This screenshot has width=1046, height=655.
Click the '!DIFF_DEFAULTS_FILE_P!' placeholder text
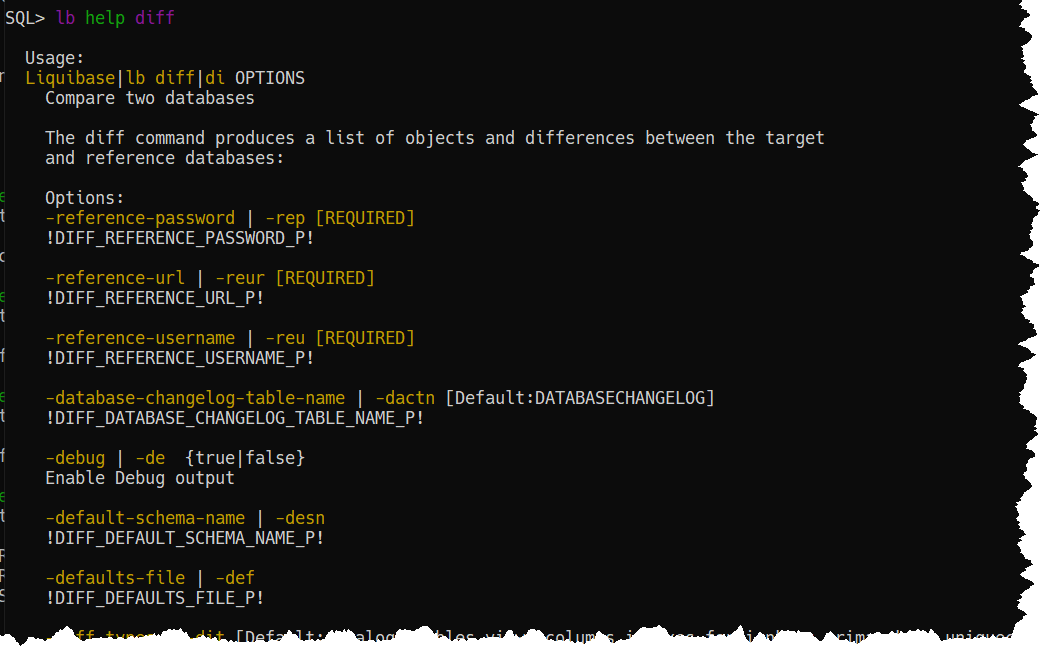click(x=156, y=598)
